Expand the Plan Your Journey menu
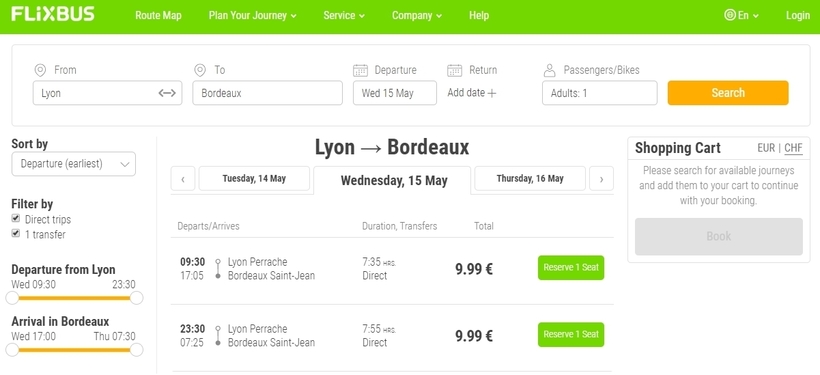 coord(253,16)
